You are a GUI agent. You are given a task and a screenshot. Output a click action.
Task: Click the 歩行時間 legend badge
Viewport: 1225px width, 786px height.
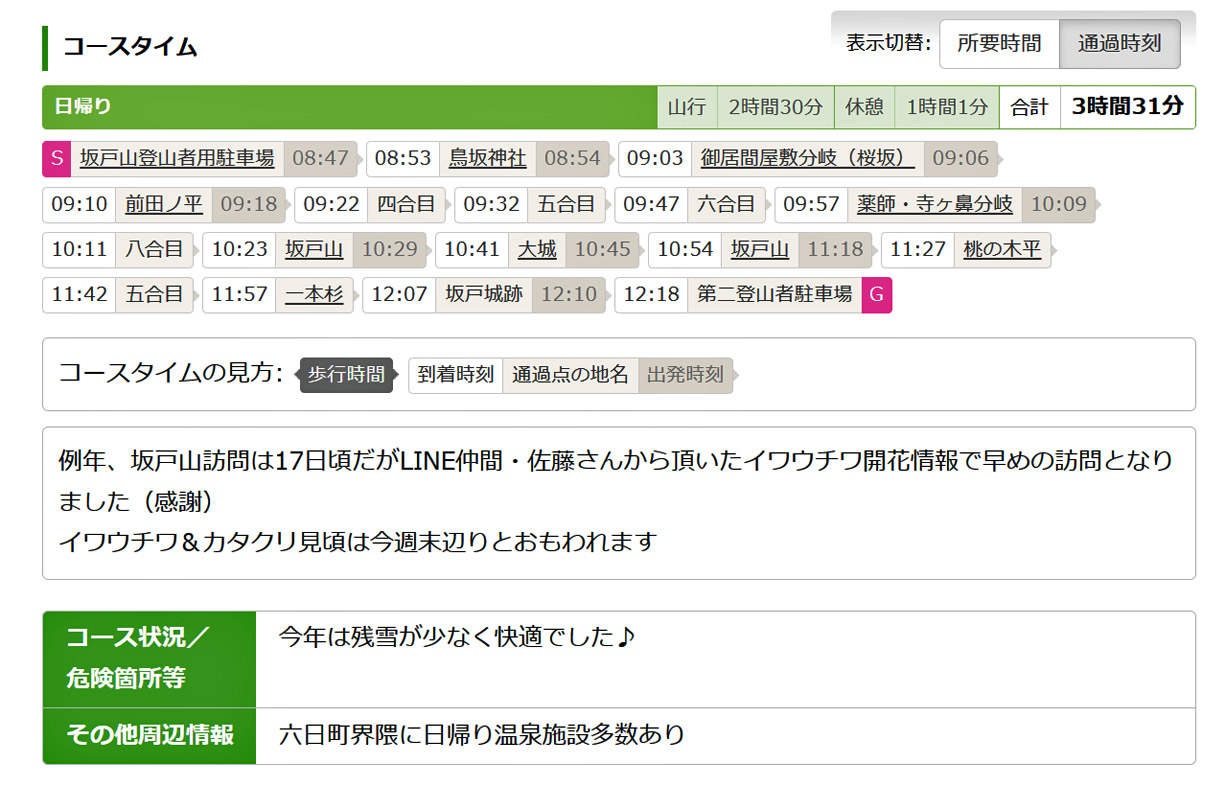pyautogui.click(x=346, y=375)
